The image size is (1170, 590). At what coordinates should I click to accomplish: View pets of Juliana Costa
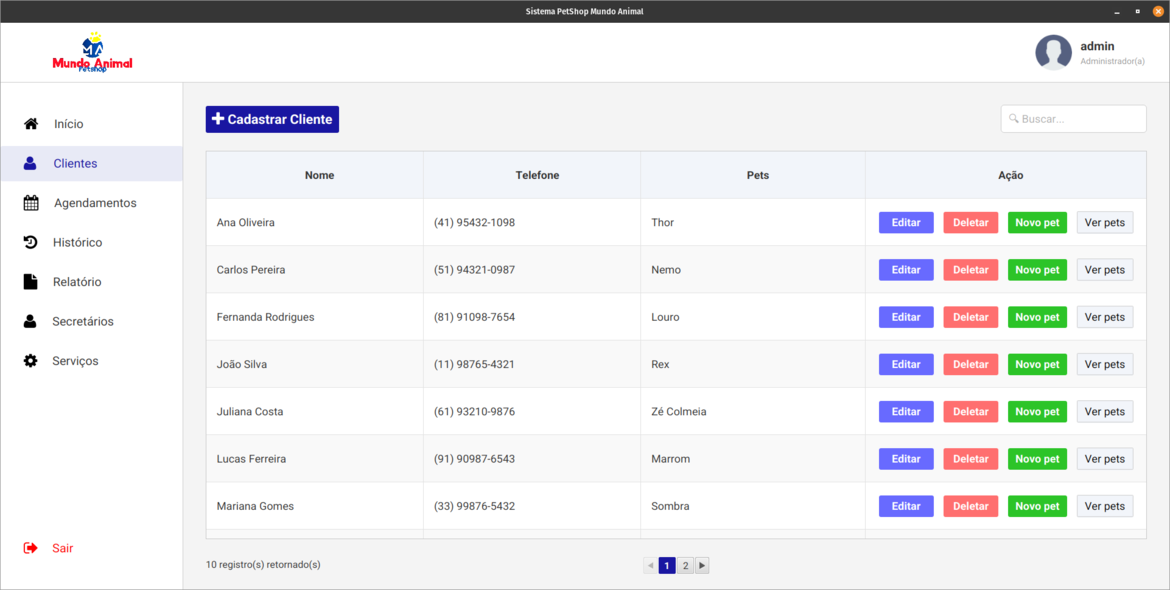click(x=1104, y=412)
